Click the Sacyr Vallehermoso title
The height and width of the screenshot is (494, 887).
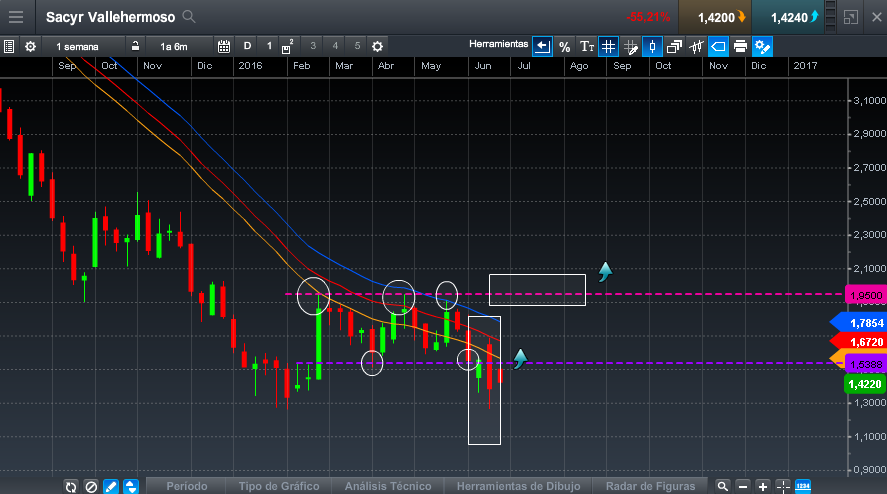(110, 17)
